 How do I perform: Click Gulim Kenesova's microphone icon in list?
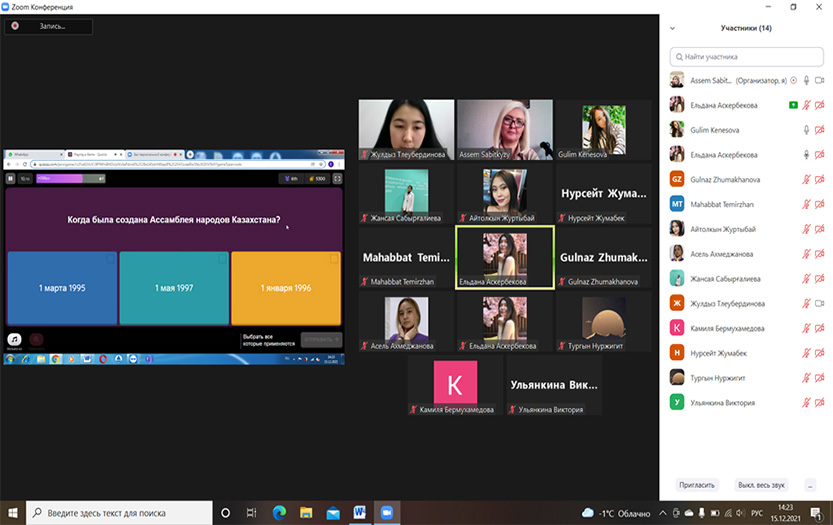pos(805,130)
